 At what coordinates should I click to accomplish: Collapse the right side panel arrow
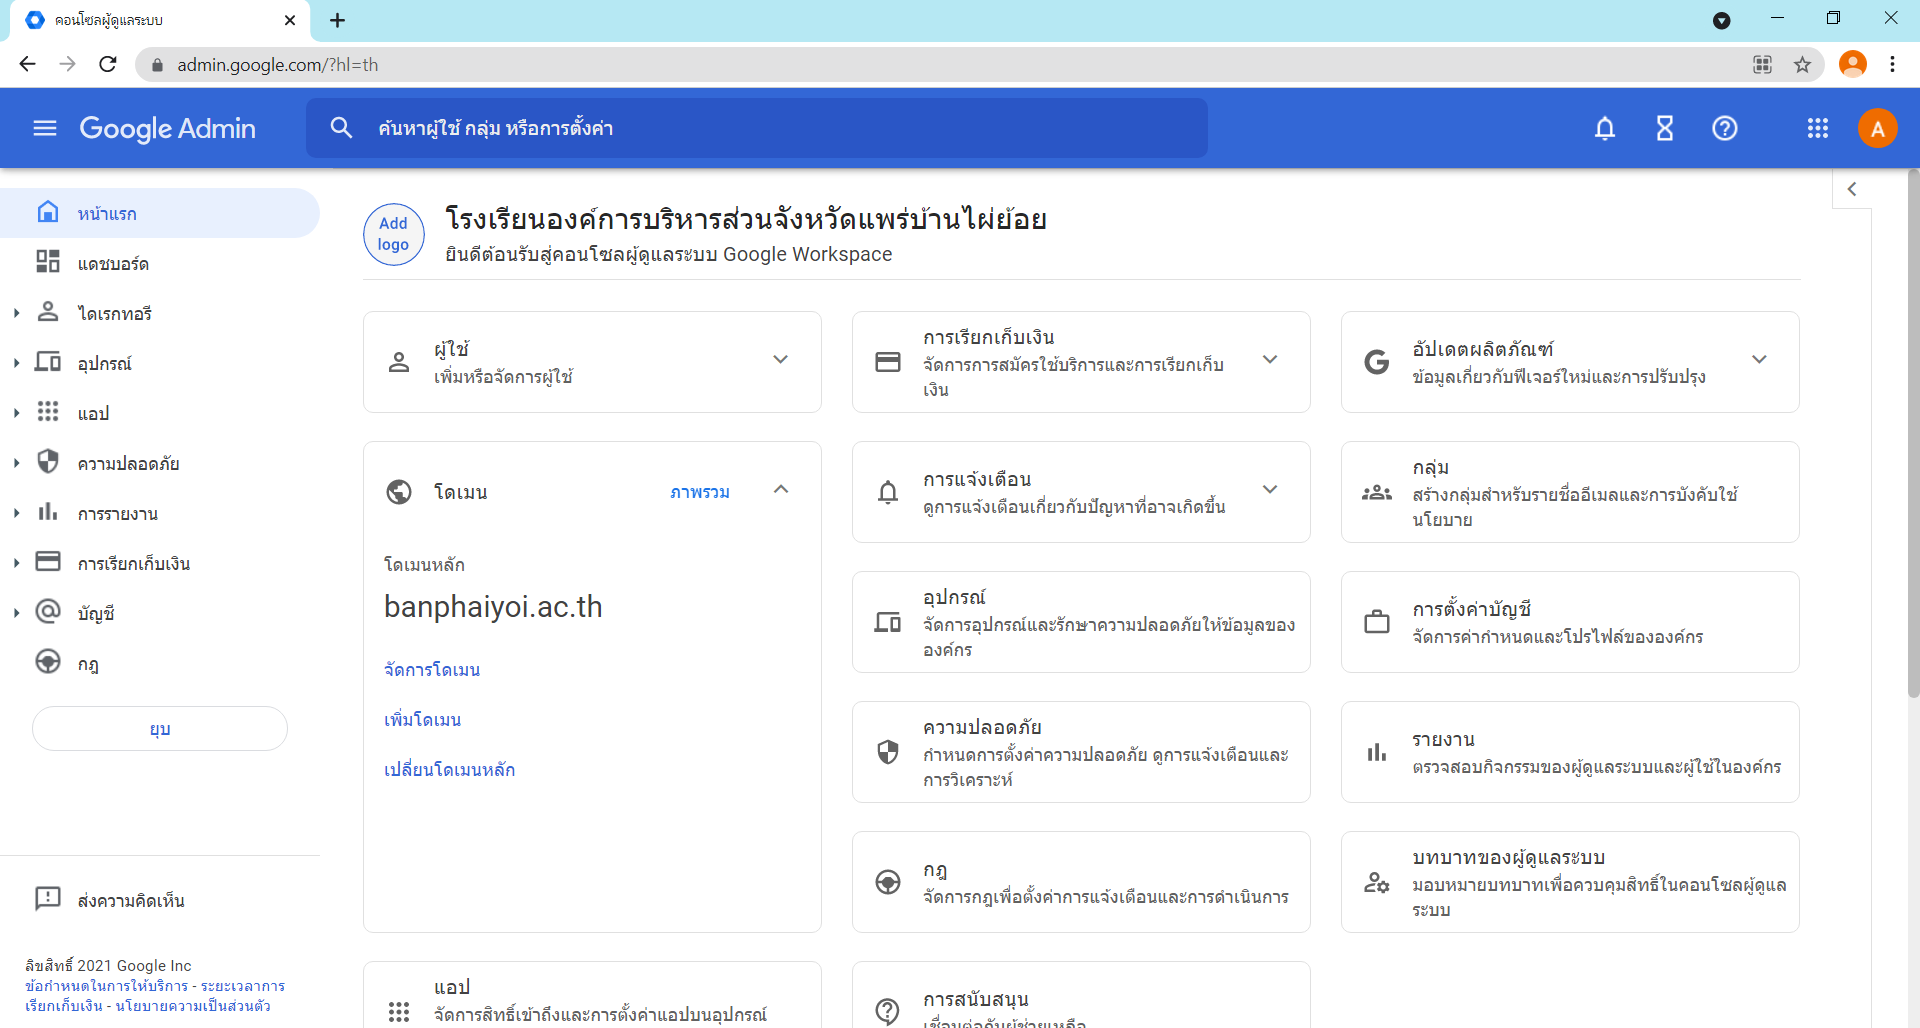1852,189
